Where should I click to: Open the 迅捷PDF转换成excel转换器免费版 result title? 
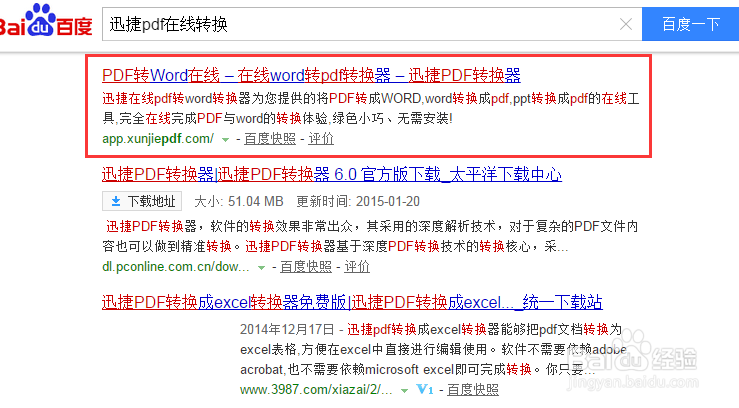352,302
